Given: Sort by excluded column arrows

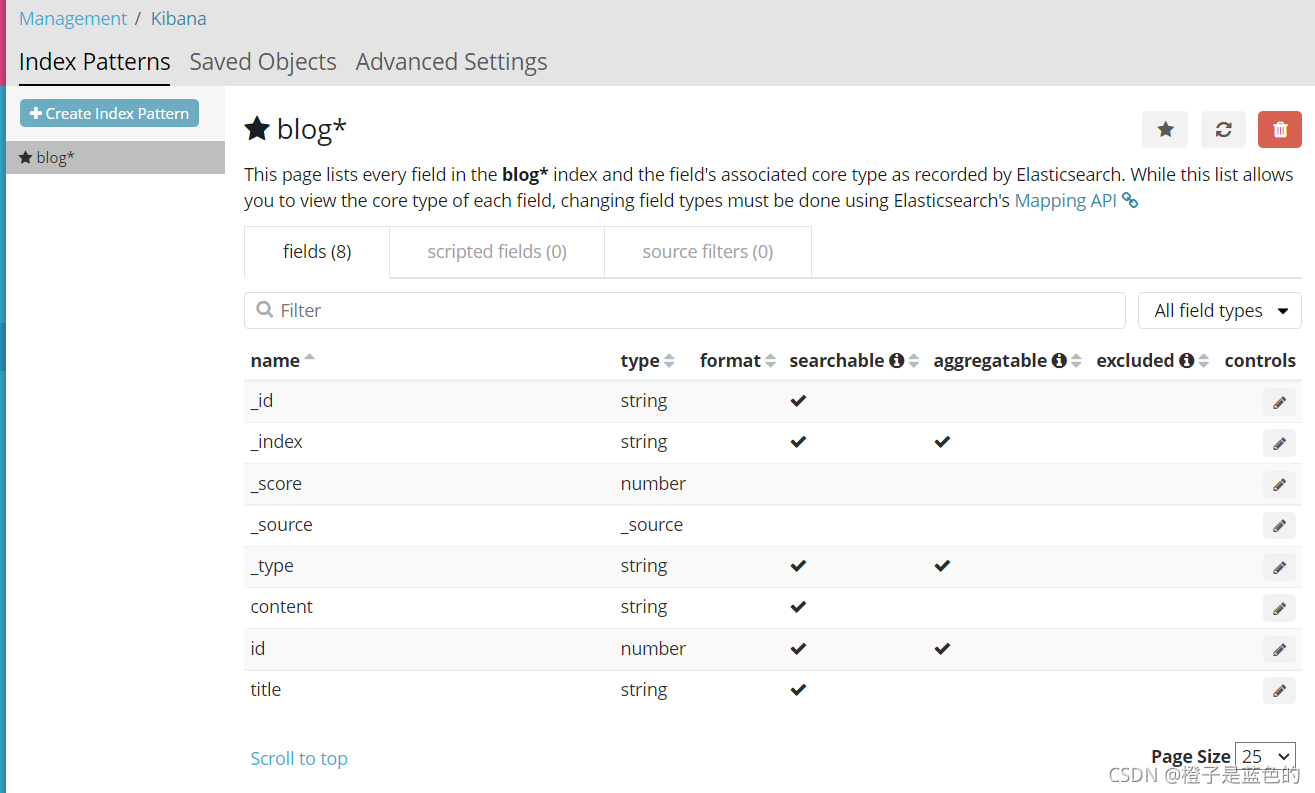Looking at the screenshot, I should tap(1204, 361).
